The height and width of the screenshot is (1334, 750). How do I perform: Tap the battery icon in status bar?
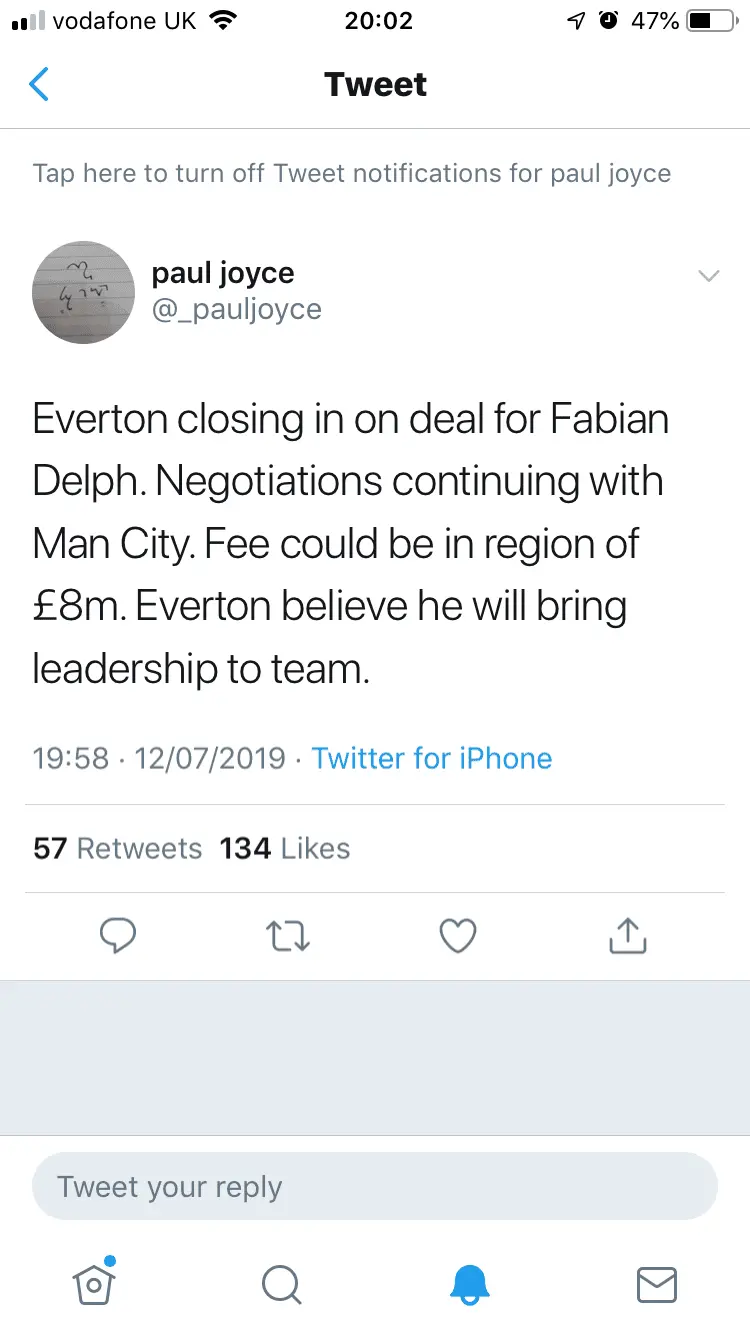[x=712, y=21]
